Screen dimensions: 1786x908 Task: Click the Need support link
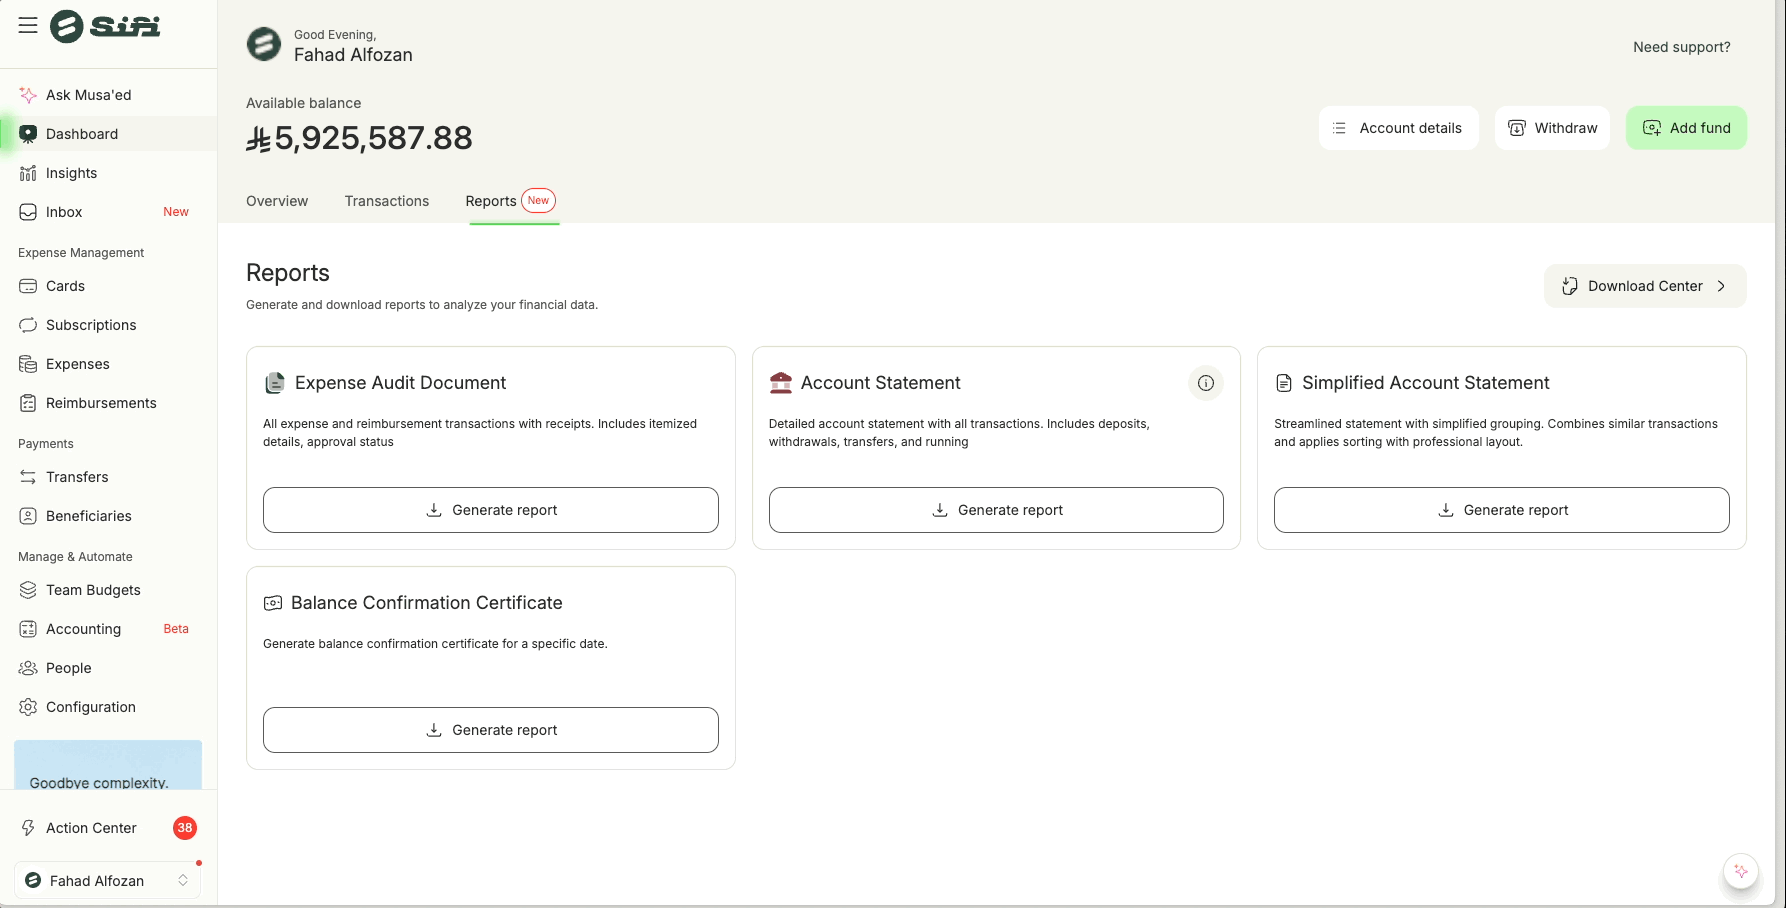(1681, 47)
